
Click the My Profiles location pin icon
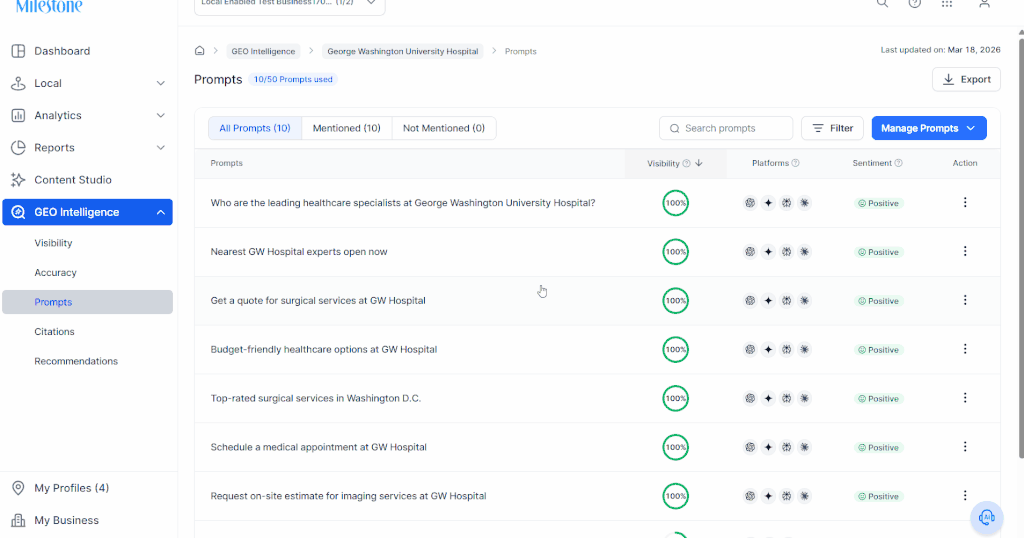(18, 488)
